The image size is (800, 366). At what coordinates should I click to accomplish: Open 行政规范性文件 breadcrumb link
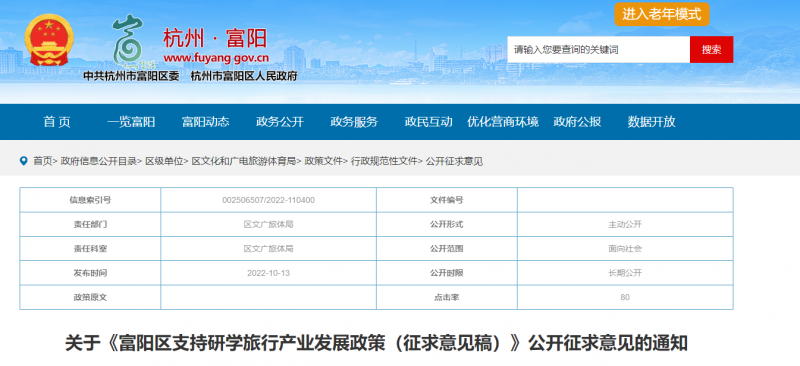[384, 161]
